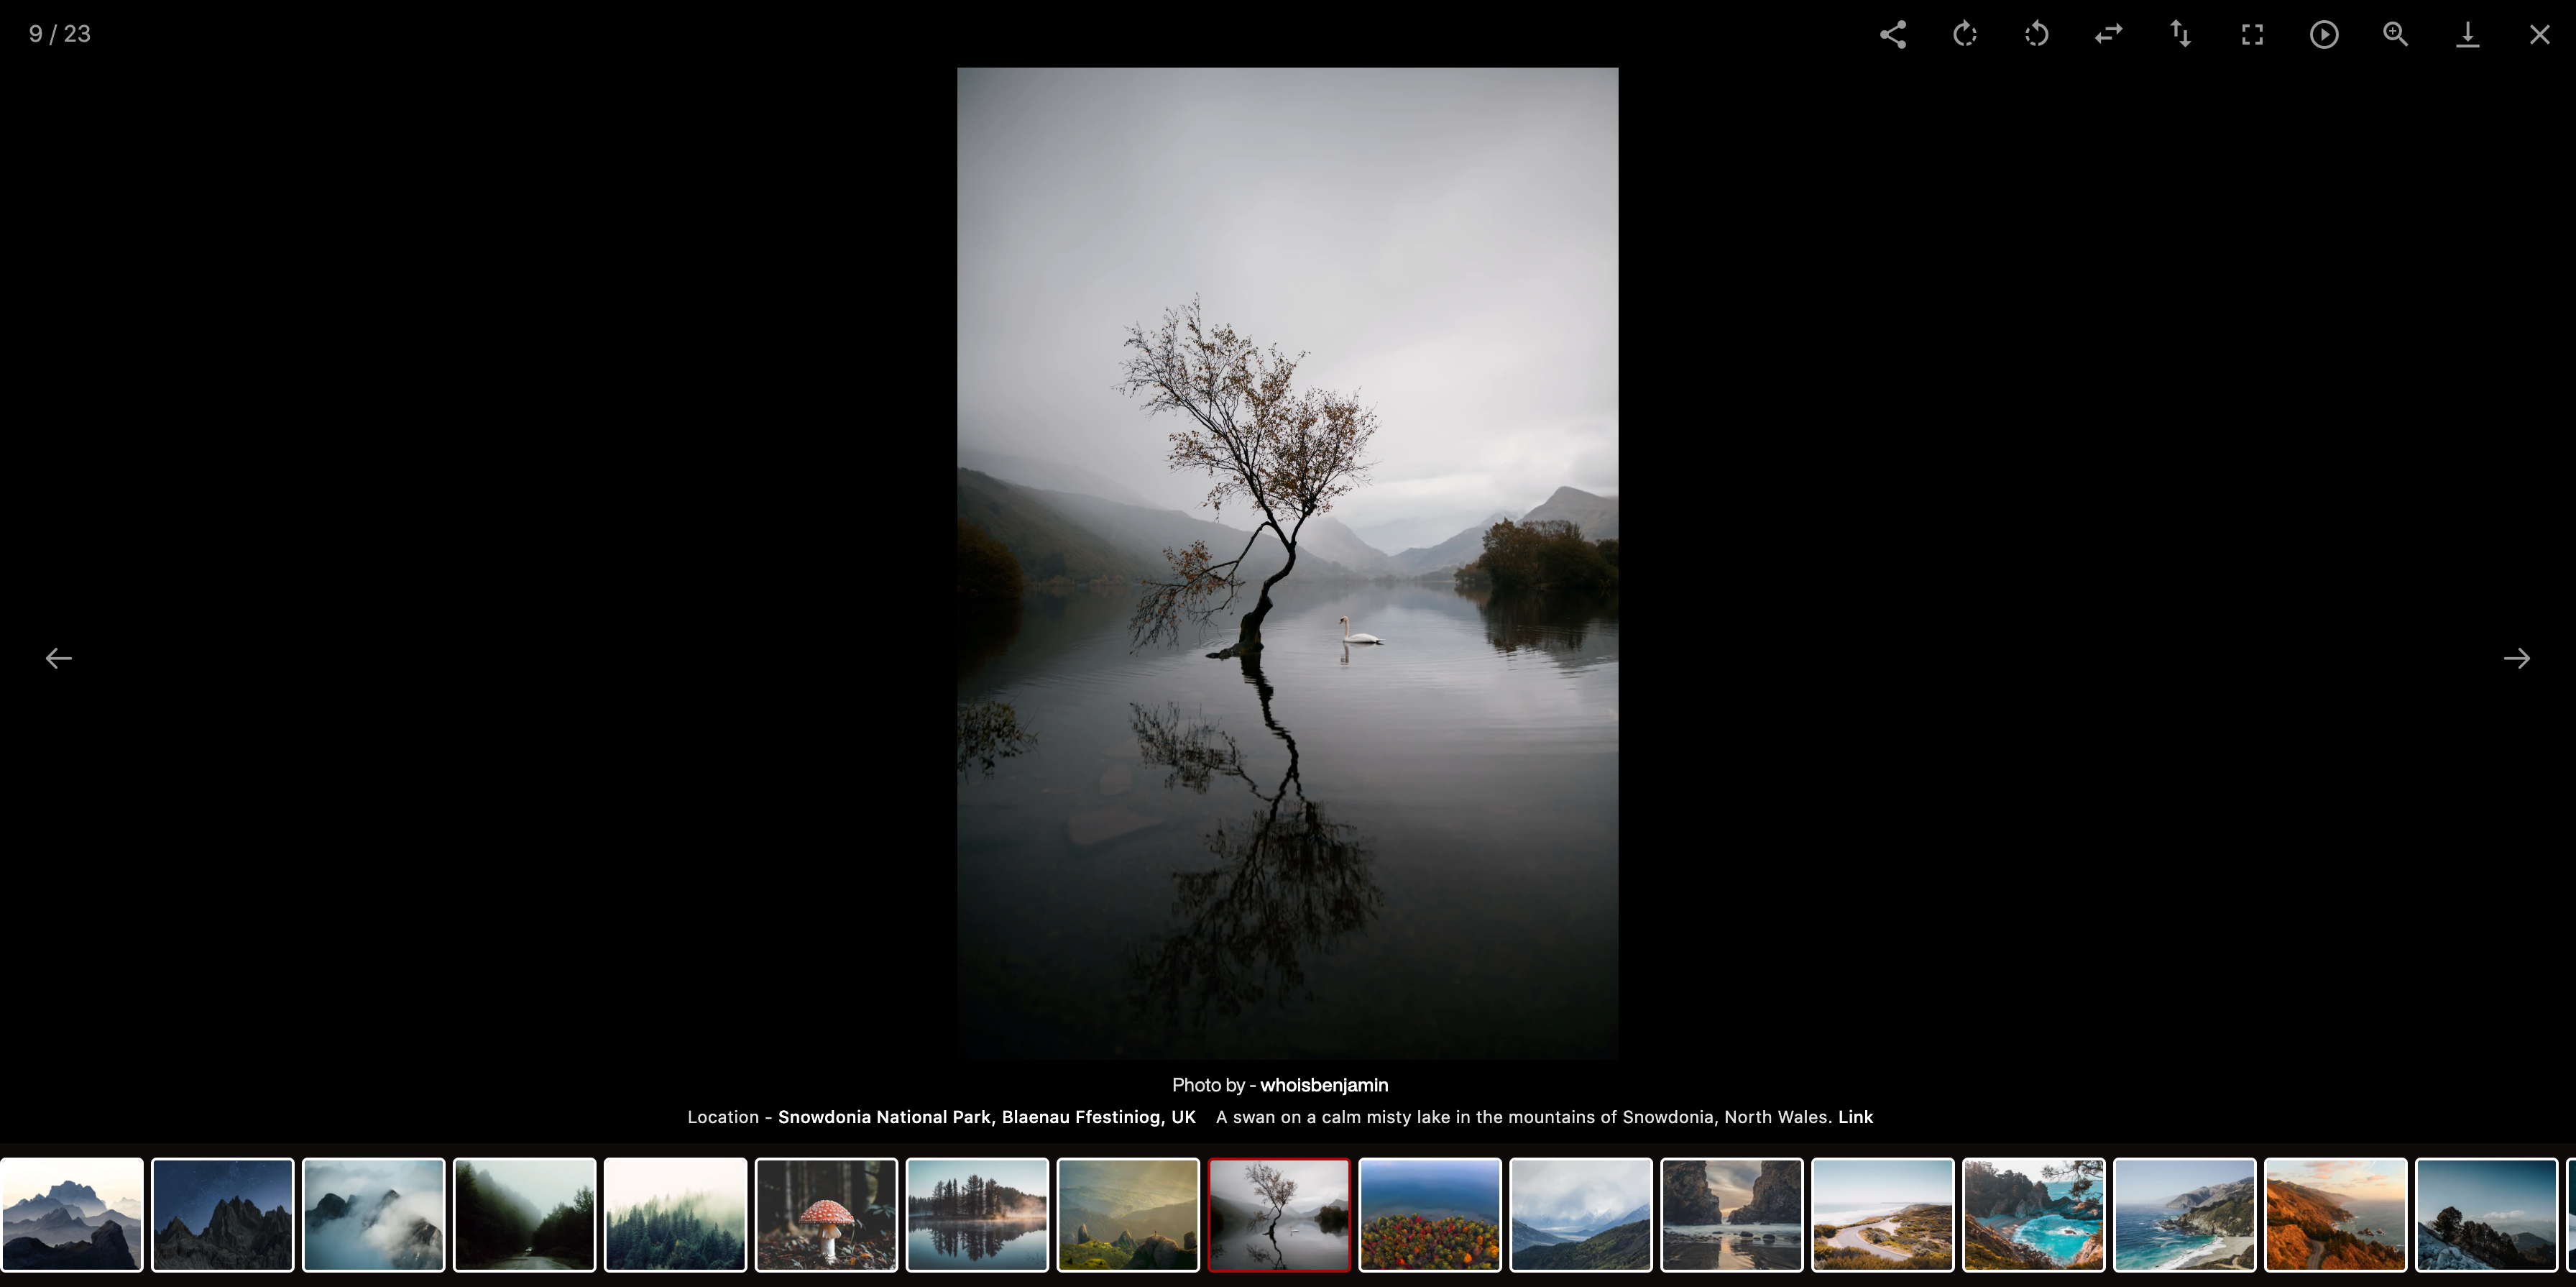Viewport: 2576px width, 1287px height.
Task: Rotate the image clockwise
Action: tap(1964, 35)
